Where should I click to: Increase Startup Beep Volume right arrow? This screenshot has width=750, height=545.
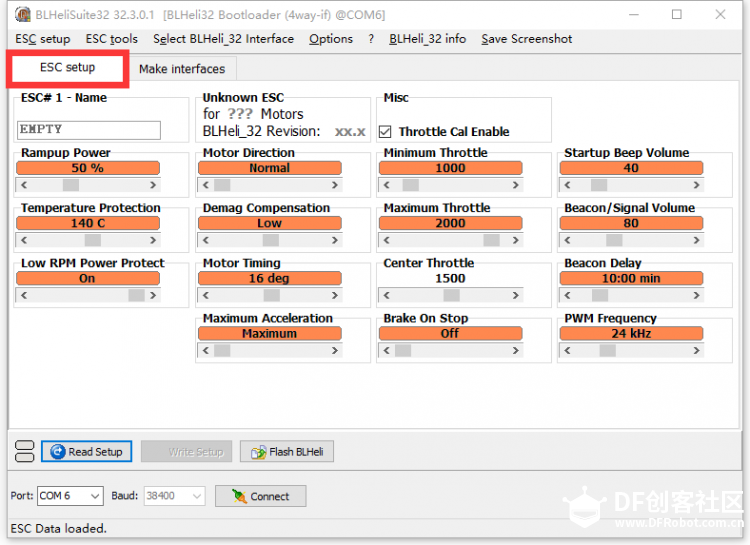pyautogui.click(x=696, y=185)
